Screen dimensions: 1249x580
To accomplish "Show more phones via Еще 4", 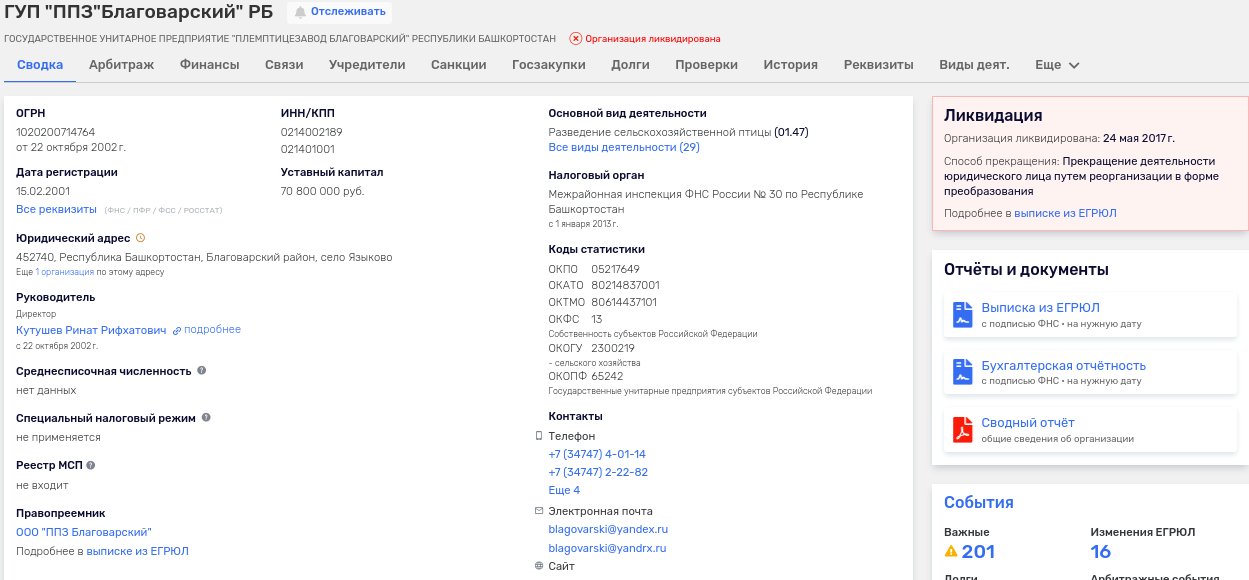I will (x=564, y=490).
